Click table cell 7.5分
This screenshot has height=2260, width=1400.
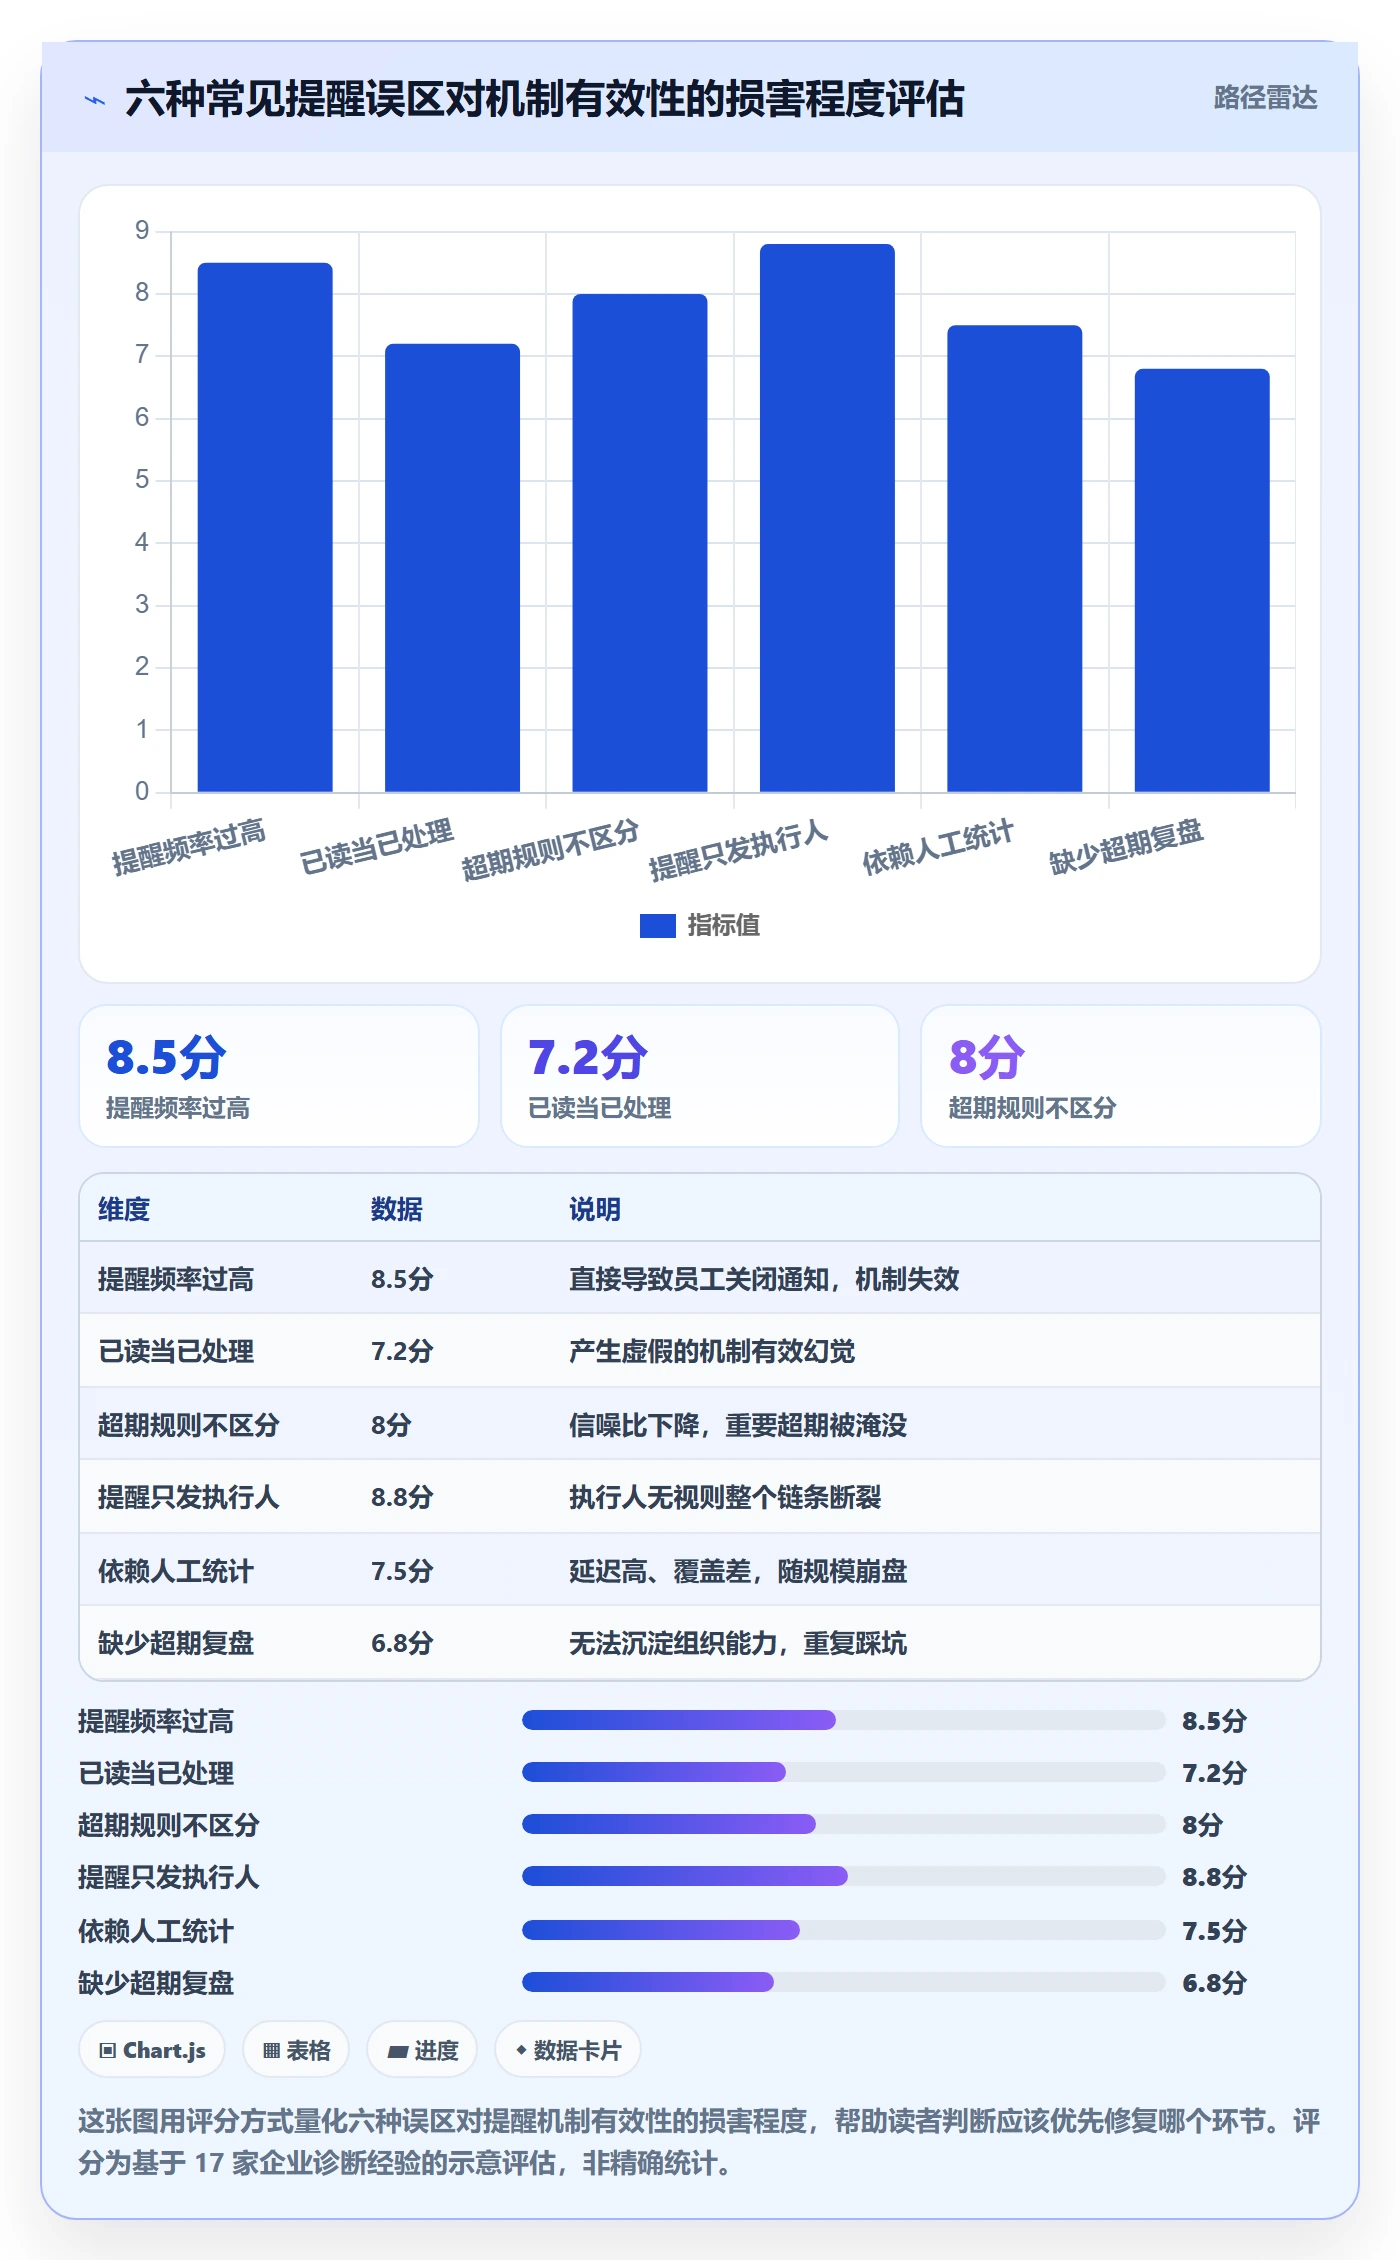pyautogui.click(x=402, y=1571)
